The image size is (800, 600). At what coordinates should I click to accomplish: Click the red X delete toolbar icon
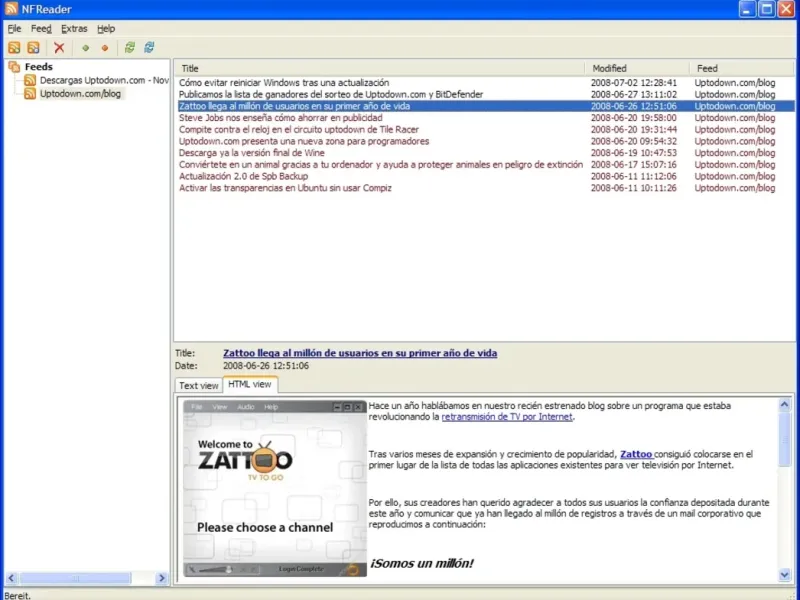click(59, 48)
